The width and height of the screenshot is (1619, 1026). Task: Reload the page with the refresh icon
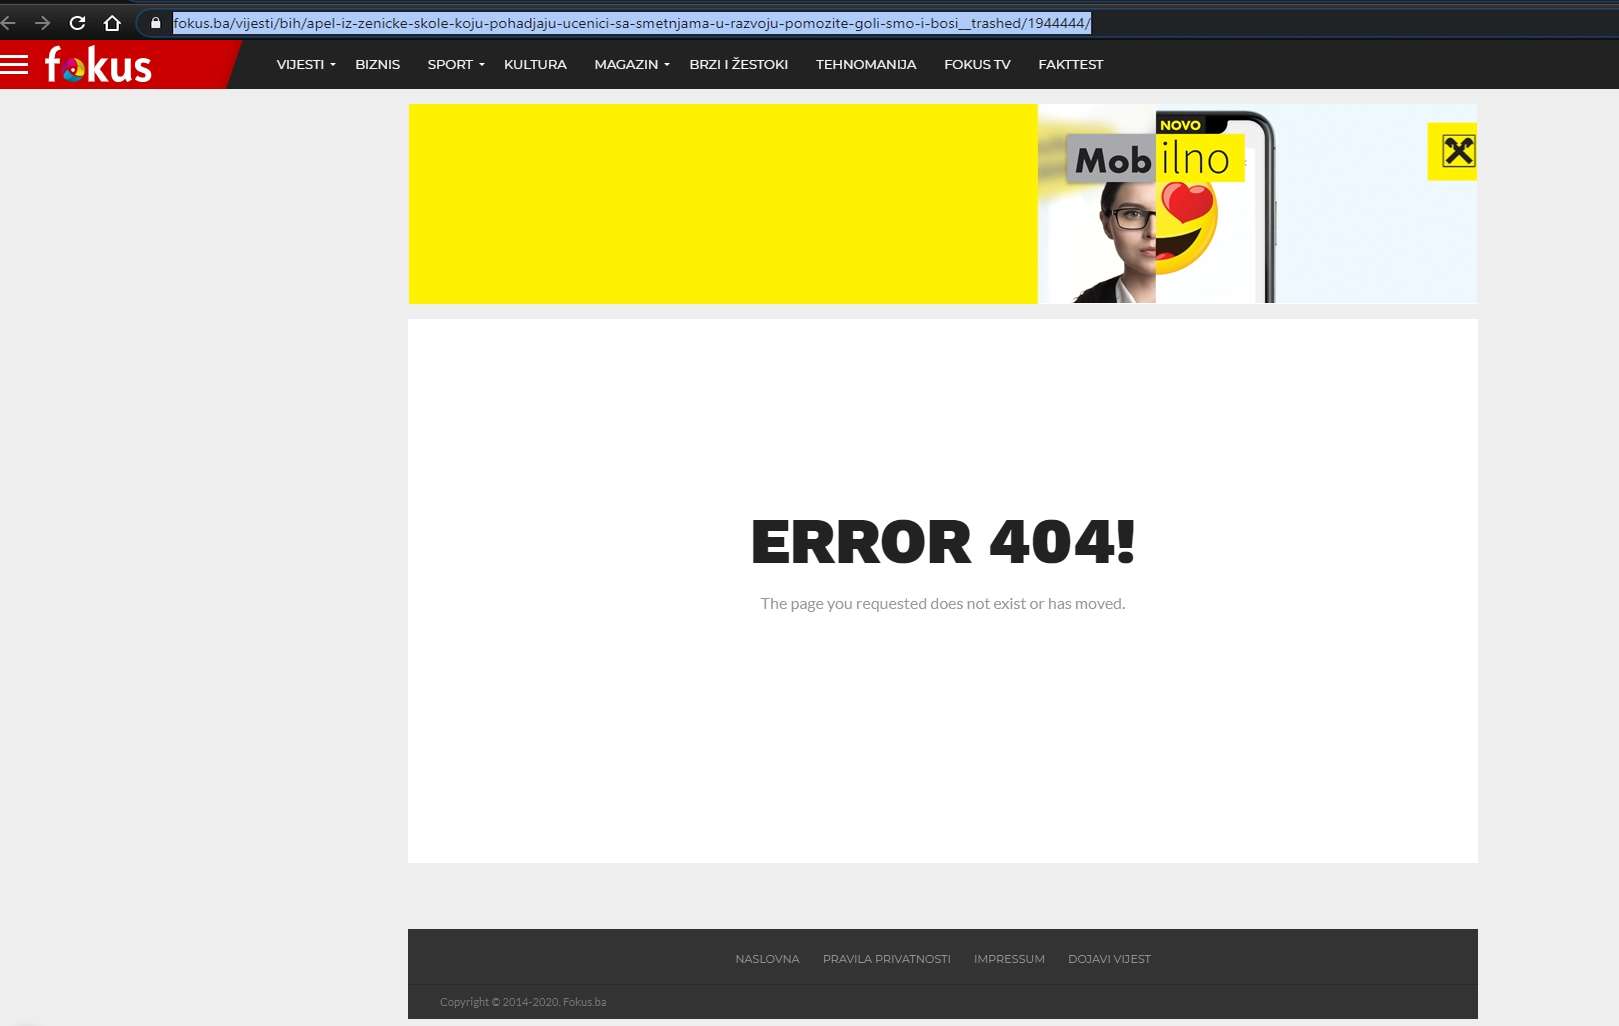pyautogui.click(x=77, y=22)
